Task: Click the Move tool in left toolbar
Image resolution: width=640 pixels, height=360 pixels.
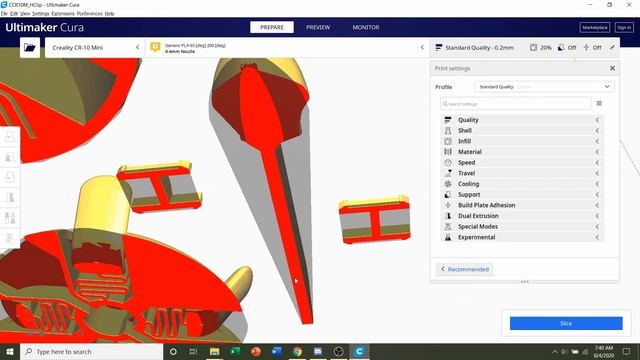Action: click(10, 136)
